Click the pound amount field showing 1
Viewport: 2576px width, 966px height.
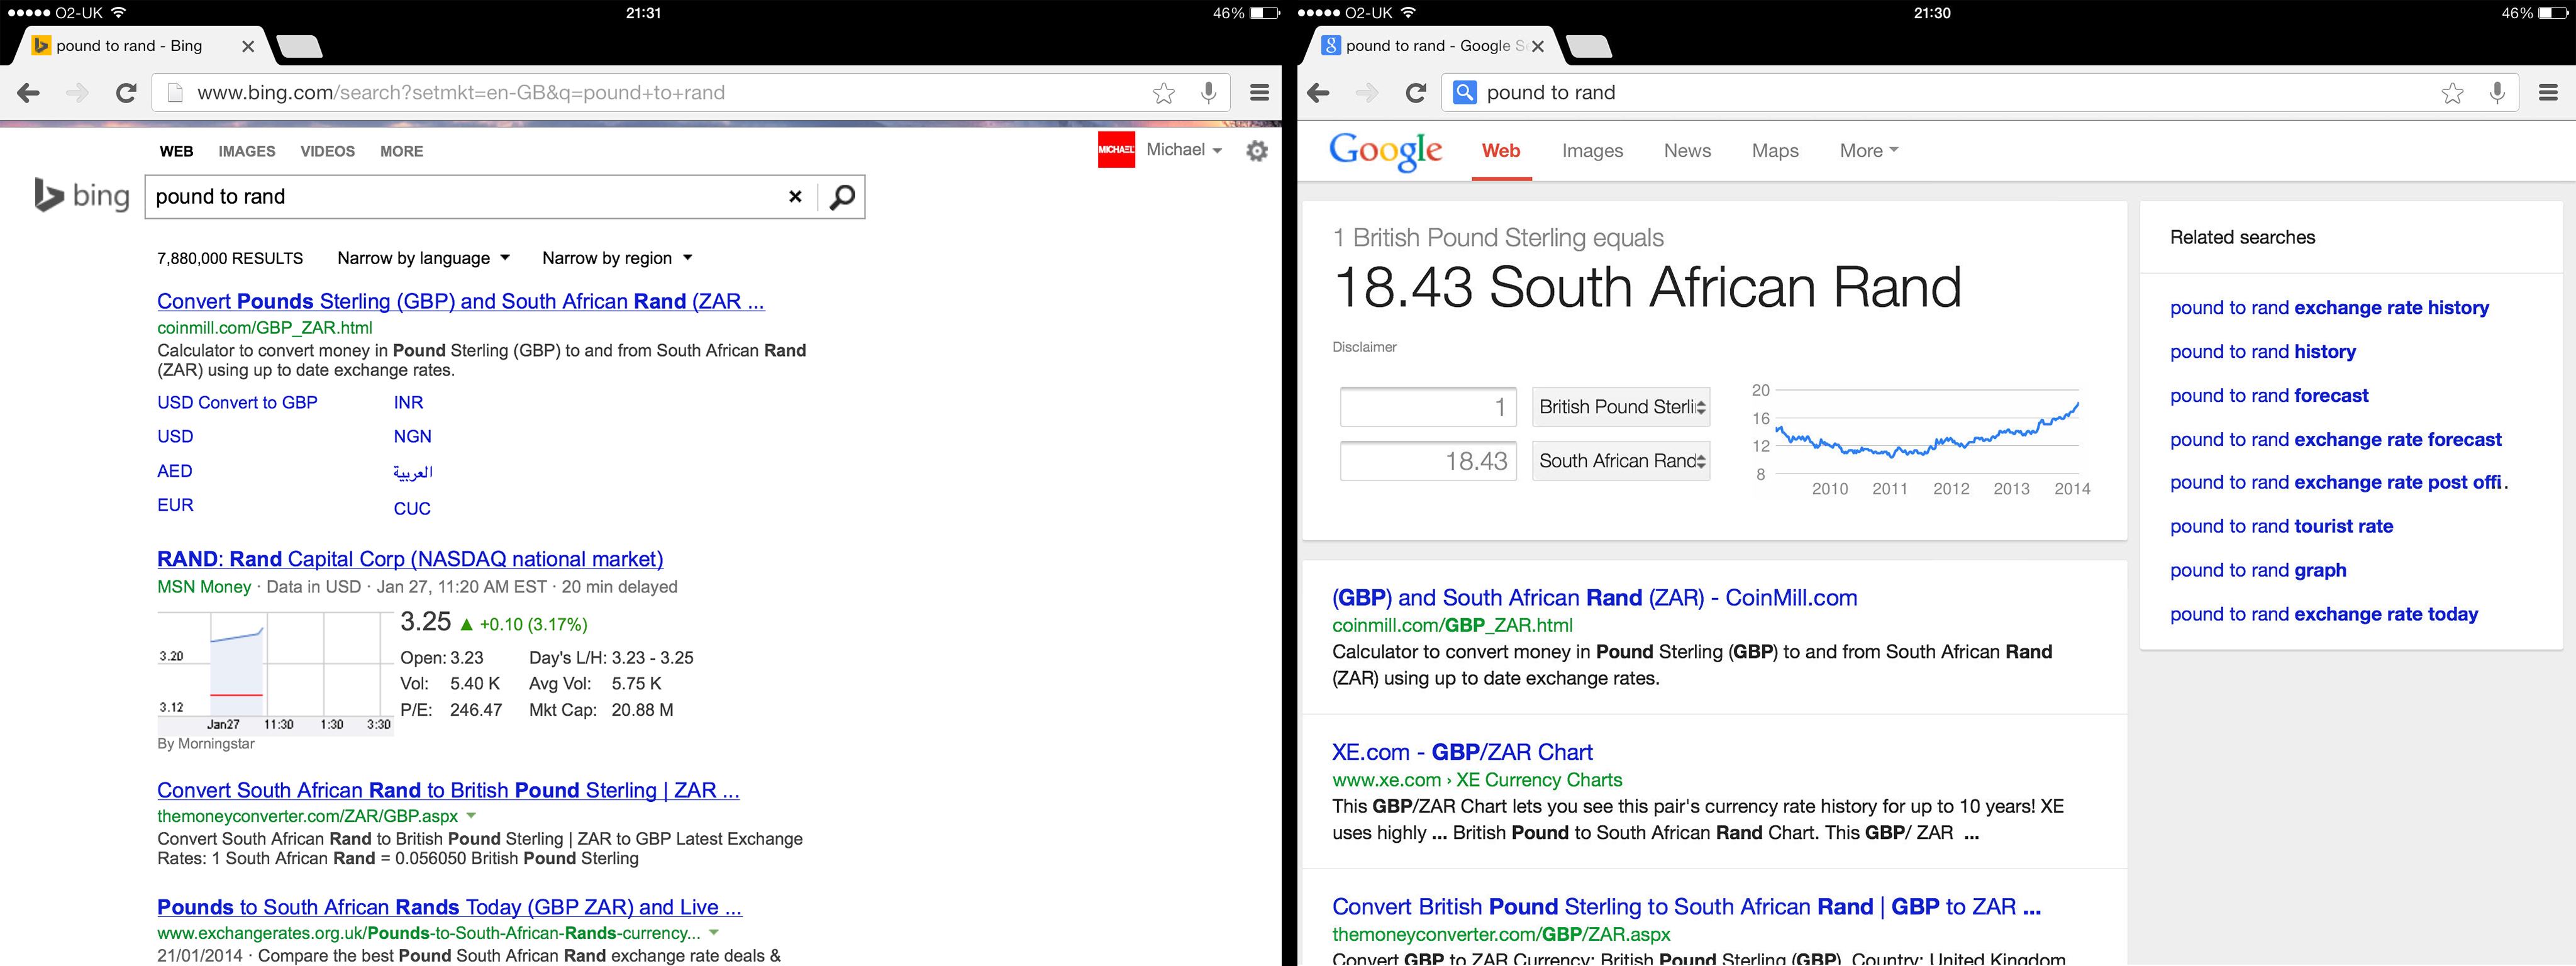click(1428, 407)
